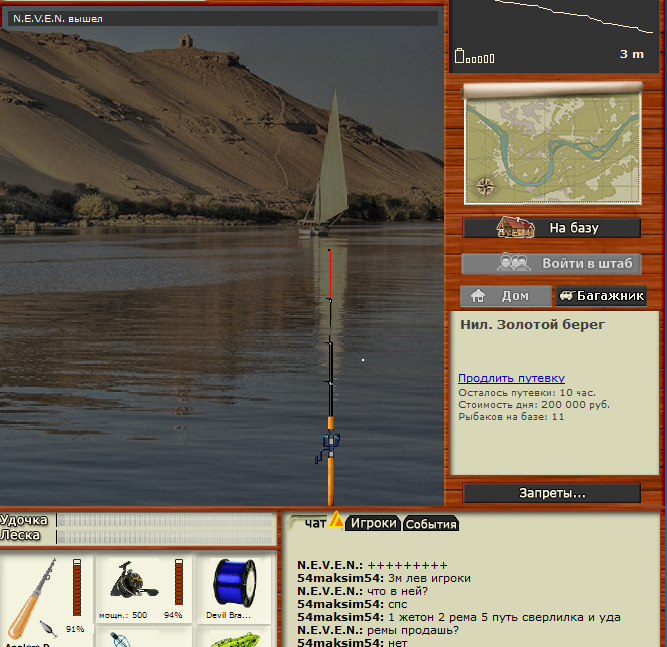Screen dimensions: 667x647
Task: Open the fishing rod equipment slot
Action: (x=46, y=600)
